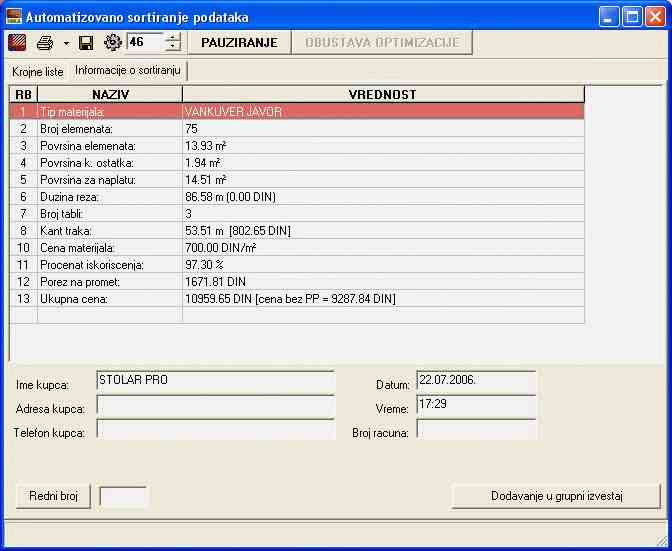
Task: Click into the Telefon kupca field
Action: click(x=214, y=430)
